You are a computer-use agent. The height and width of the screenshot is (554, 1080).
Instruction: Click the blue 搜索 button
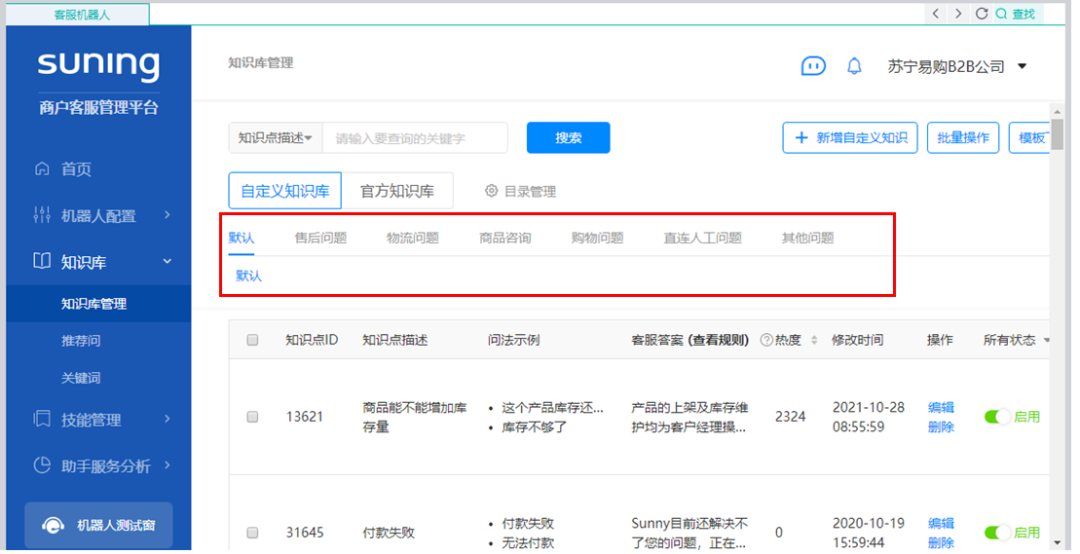point(568,138)
